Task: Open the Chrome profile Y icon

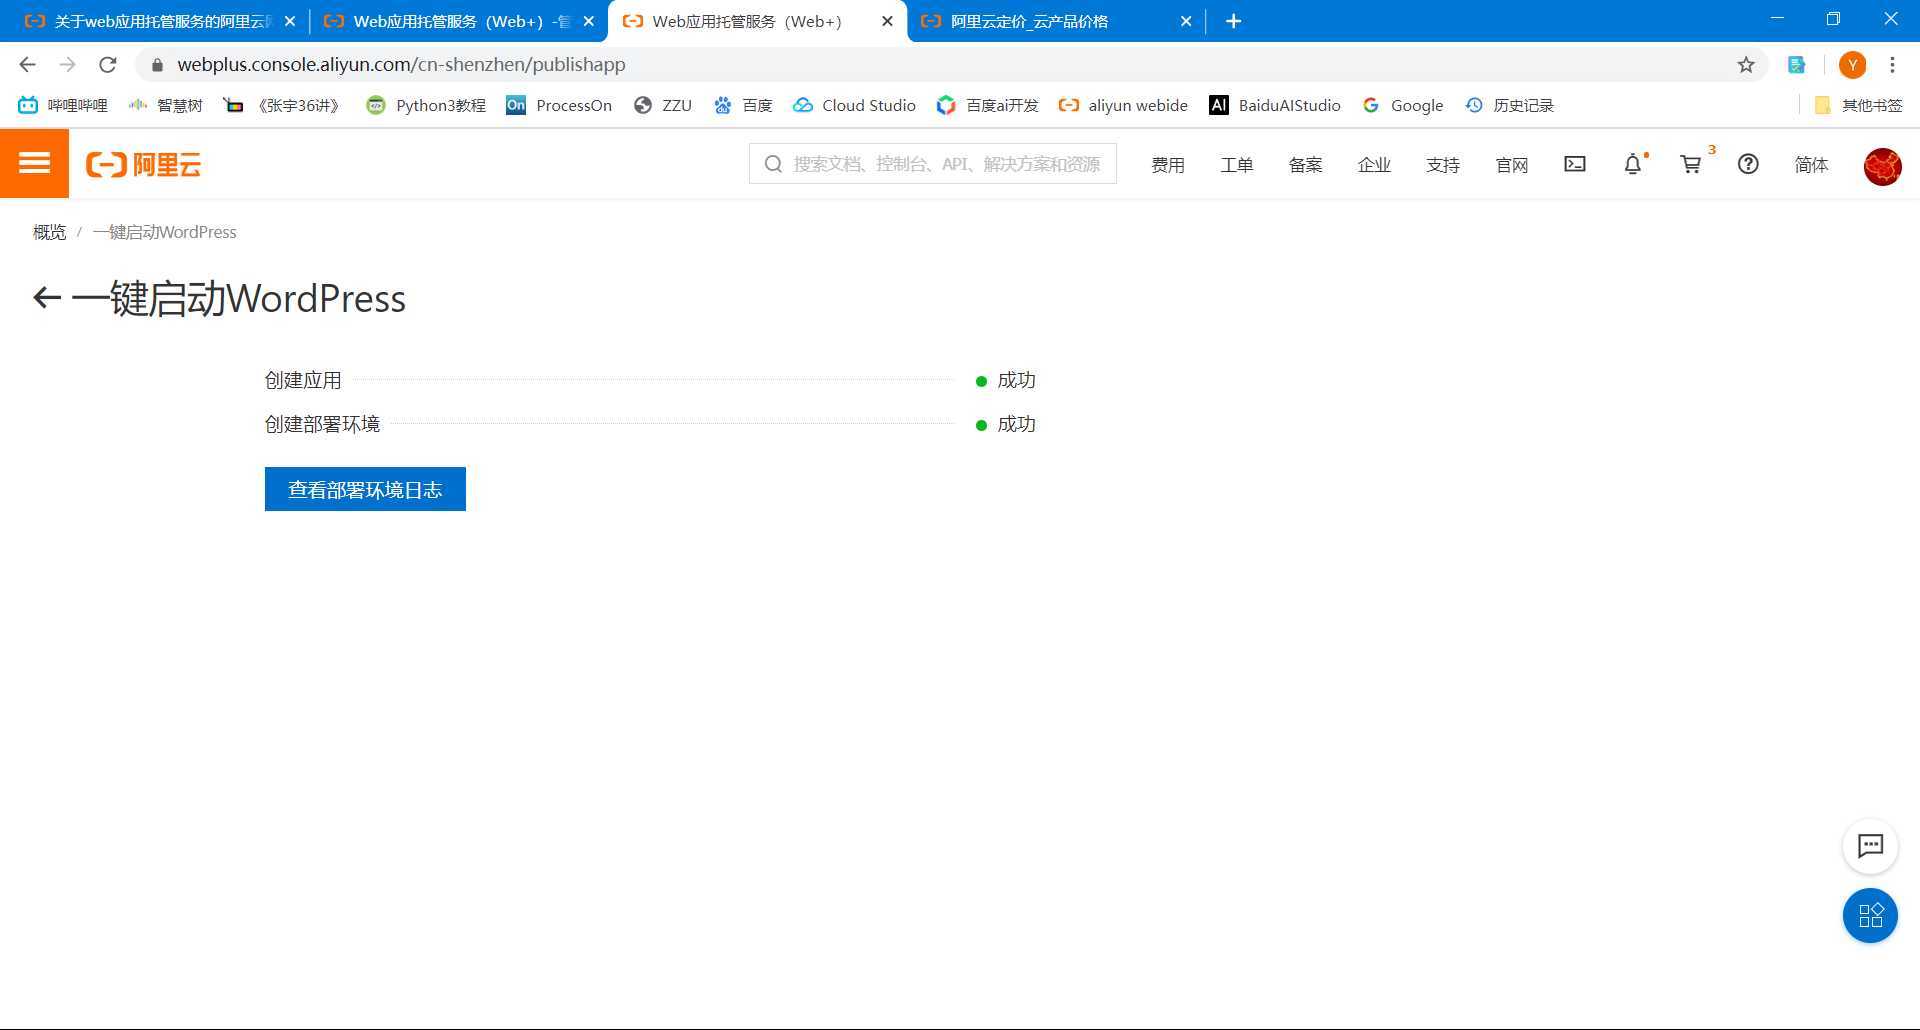Action: tap(1852, 65)
